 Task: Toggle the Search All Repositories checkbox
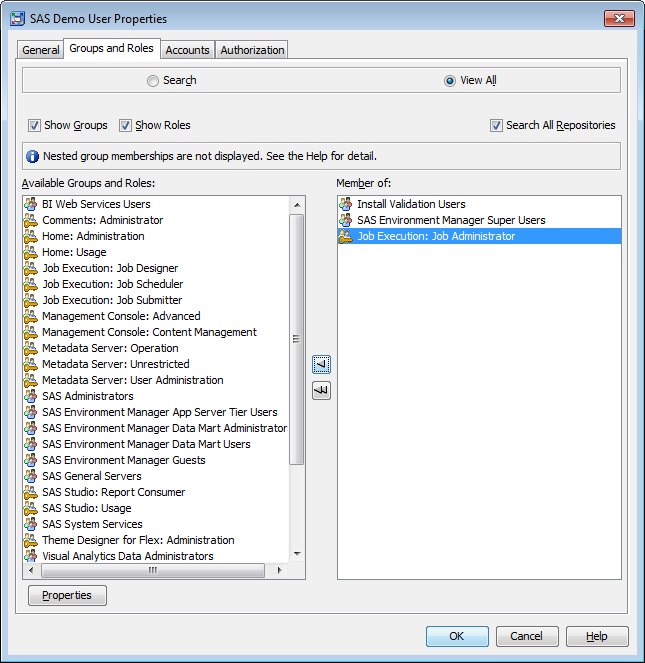[x=496, y=126]
